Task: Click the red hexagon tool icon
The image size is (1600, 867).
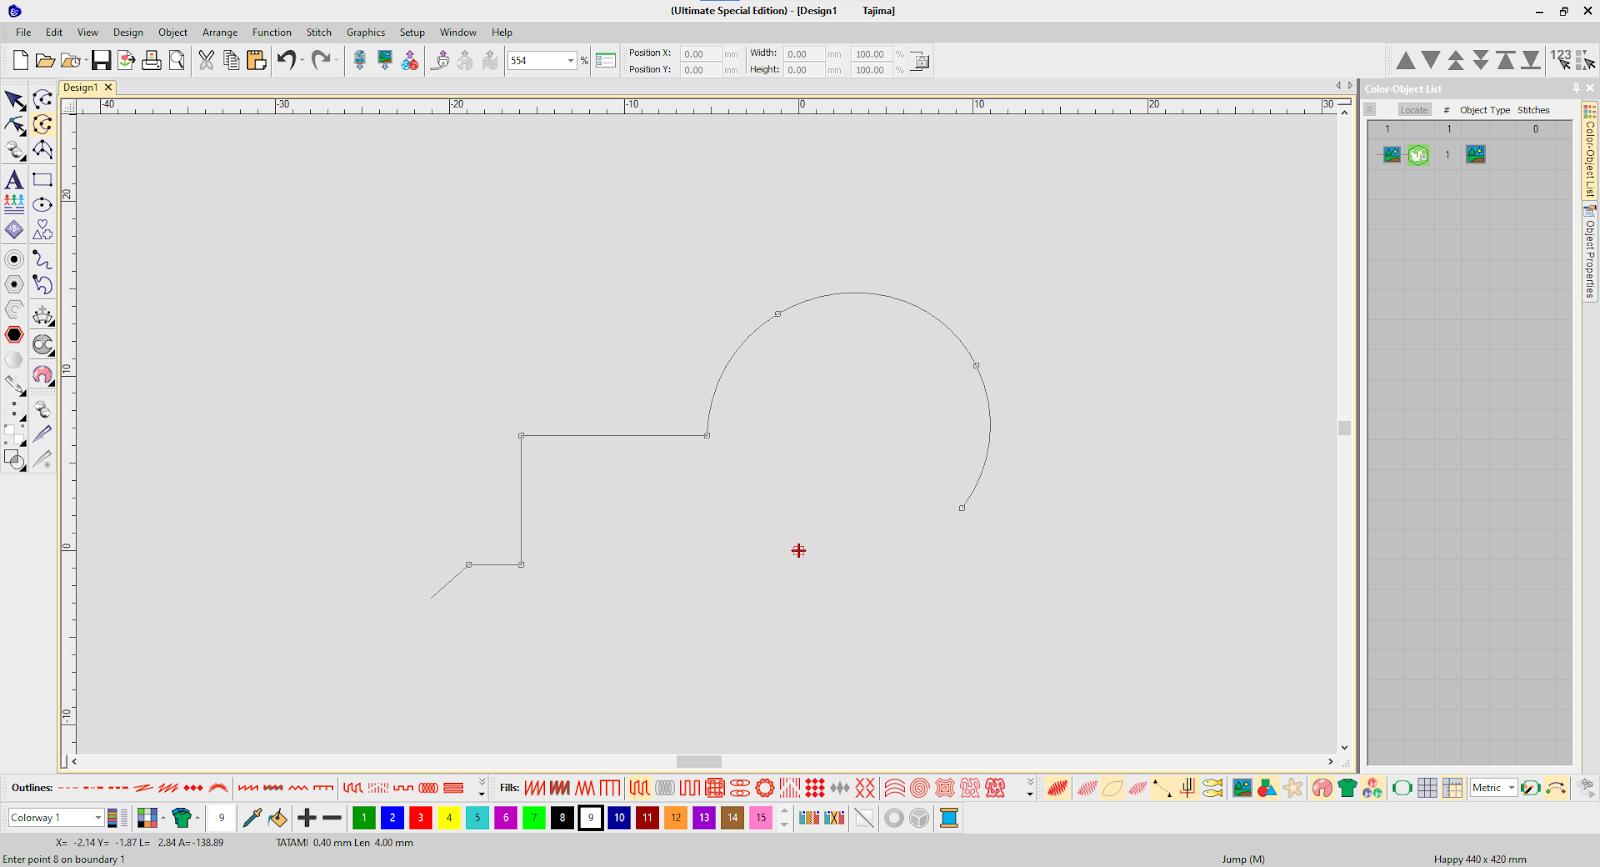Action: [x=14, y=335]
